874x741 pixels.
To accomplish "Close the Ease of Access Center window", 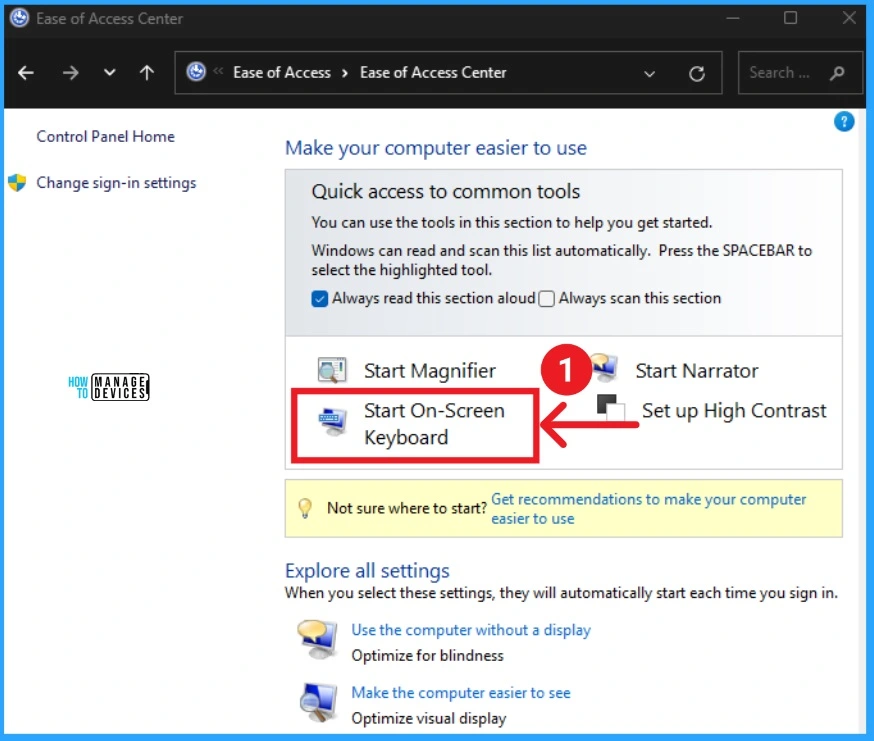I will [x=849, y=18].
